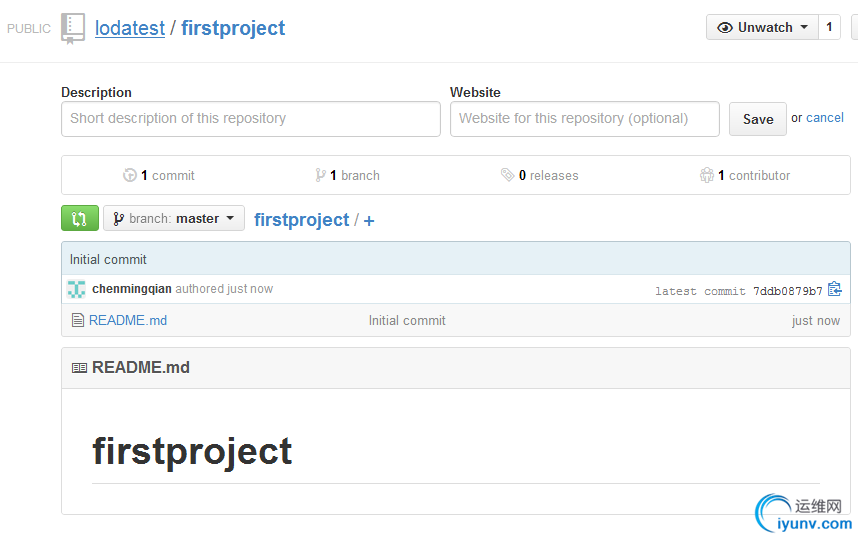Open the lodatest owner link

point(130,28)
